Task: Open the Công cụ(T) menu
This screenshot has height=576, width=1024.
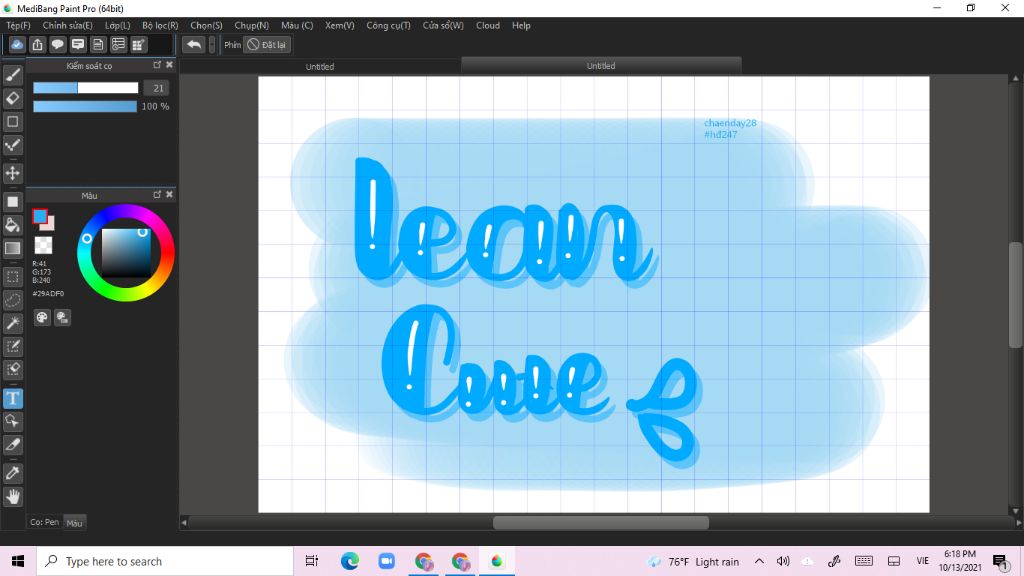Action: pos(389,25)
